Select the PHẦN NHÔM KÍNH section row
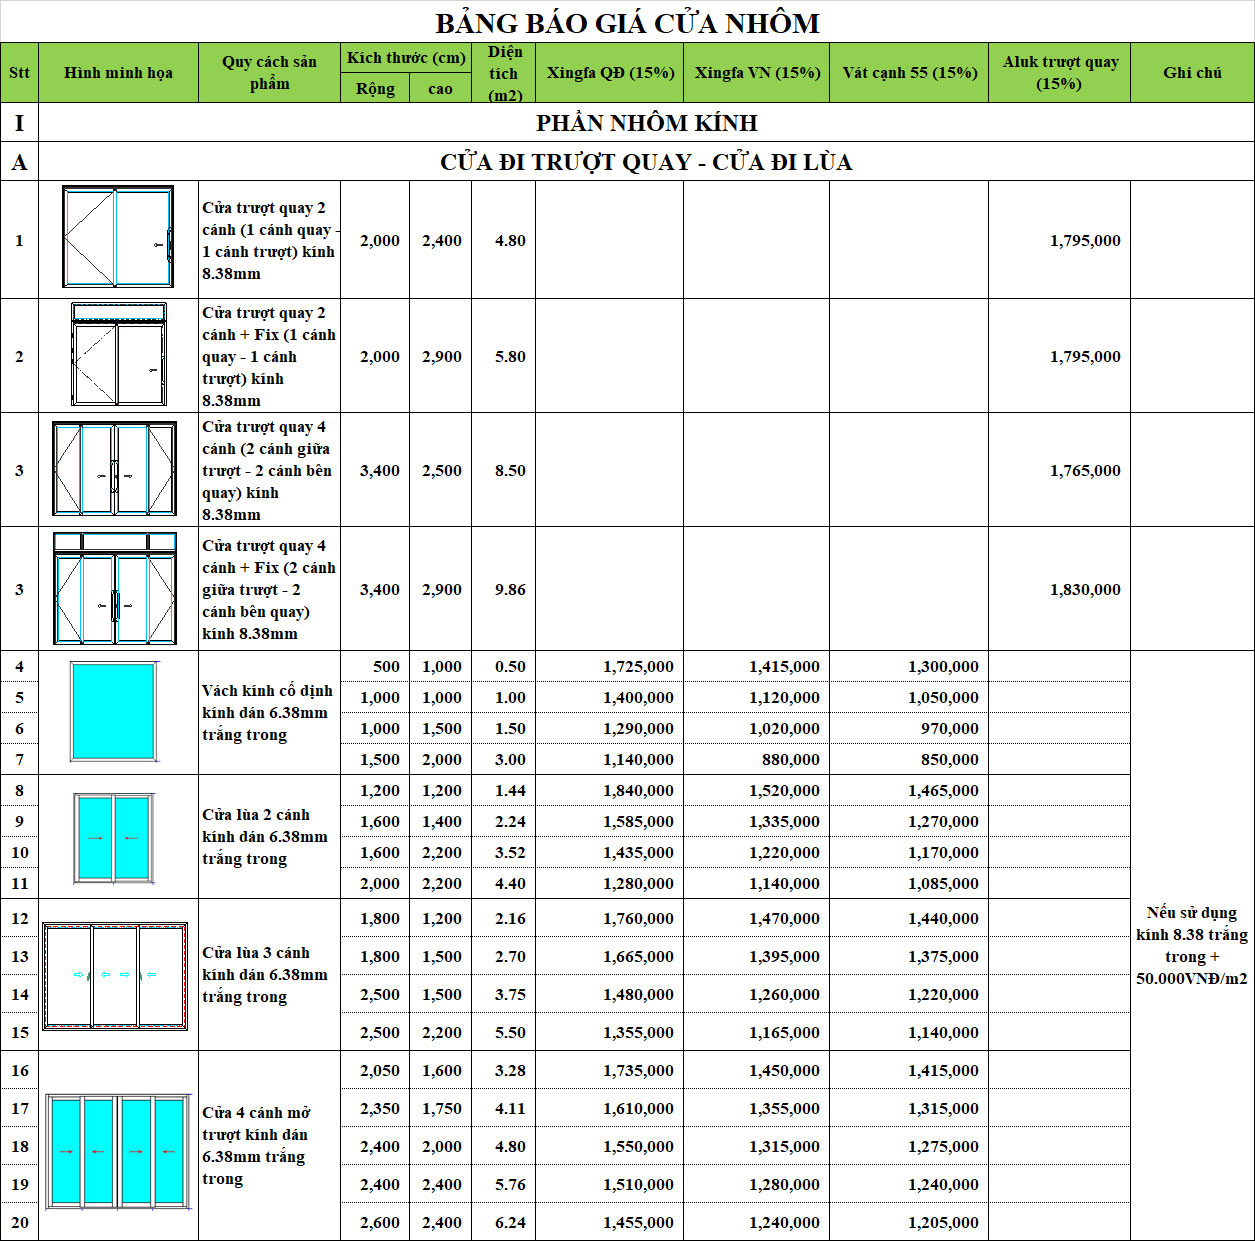 click(x=646, y=123)
